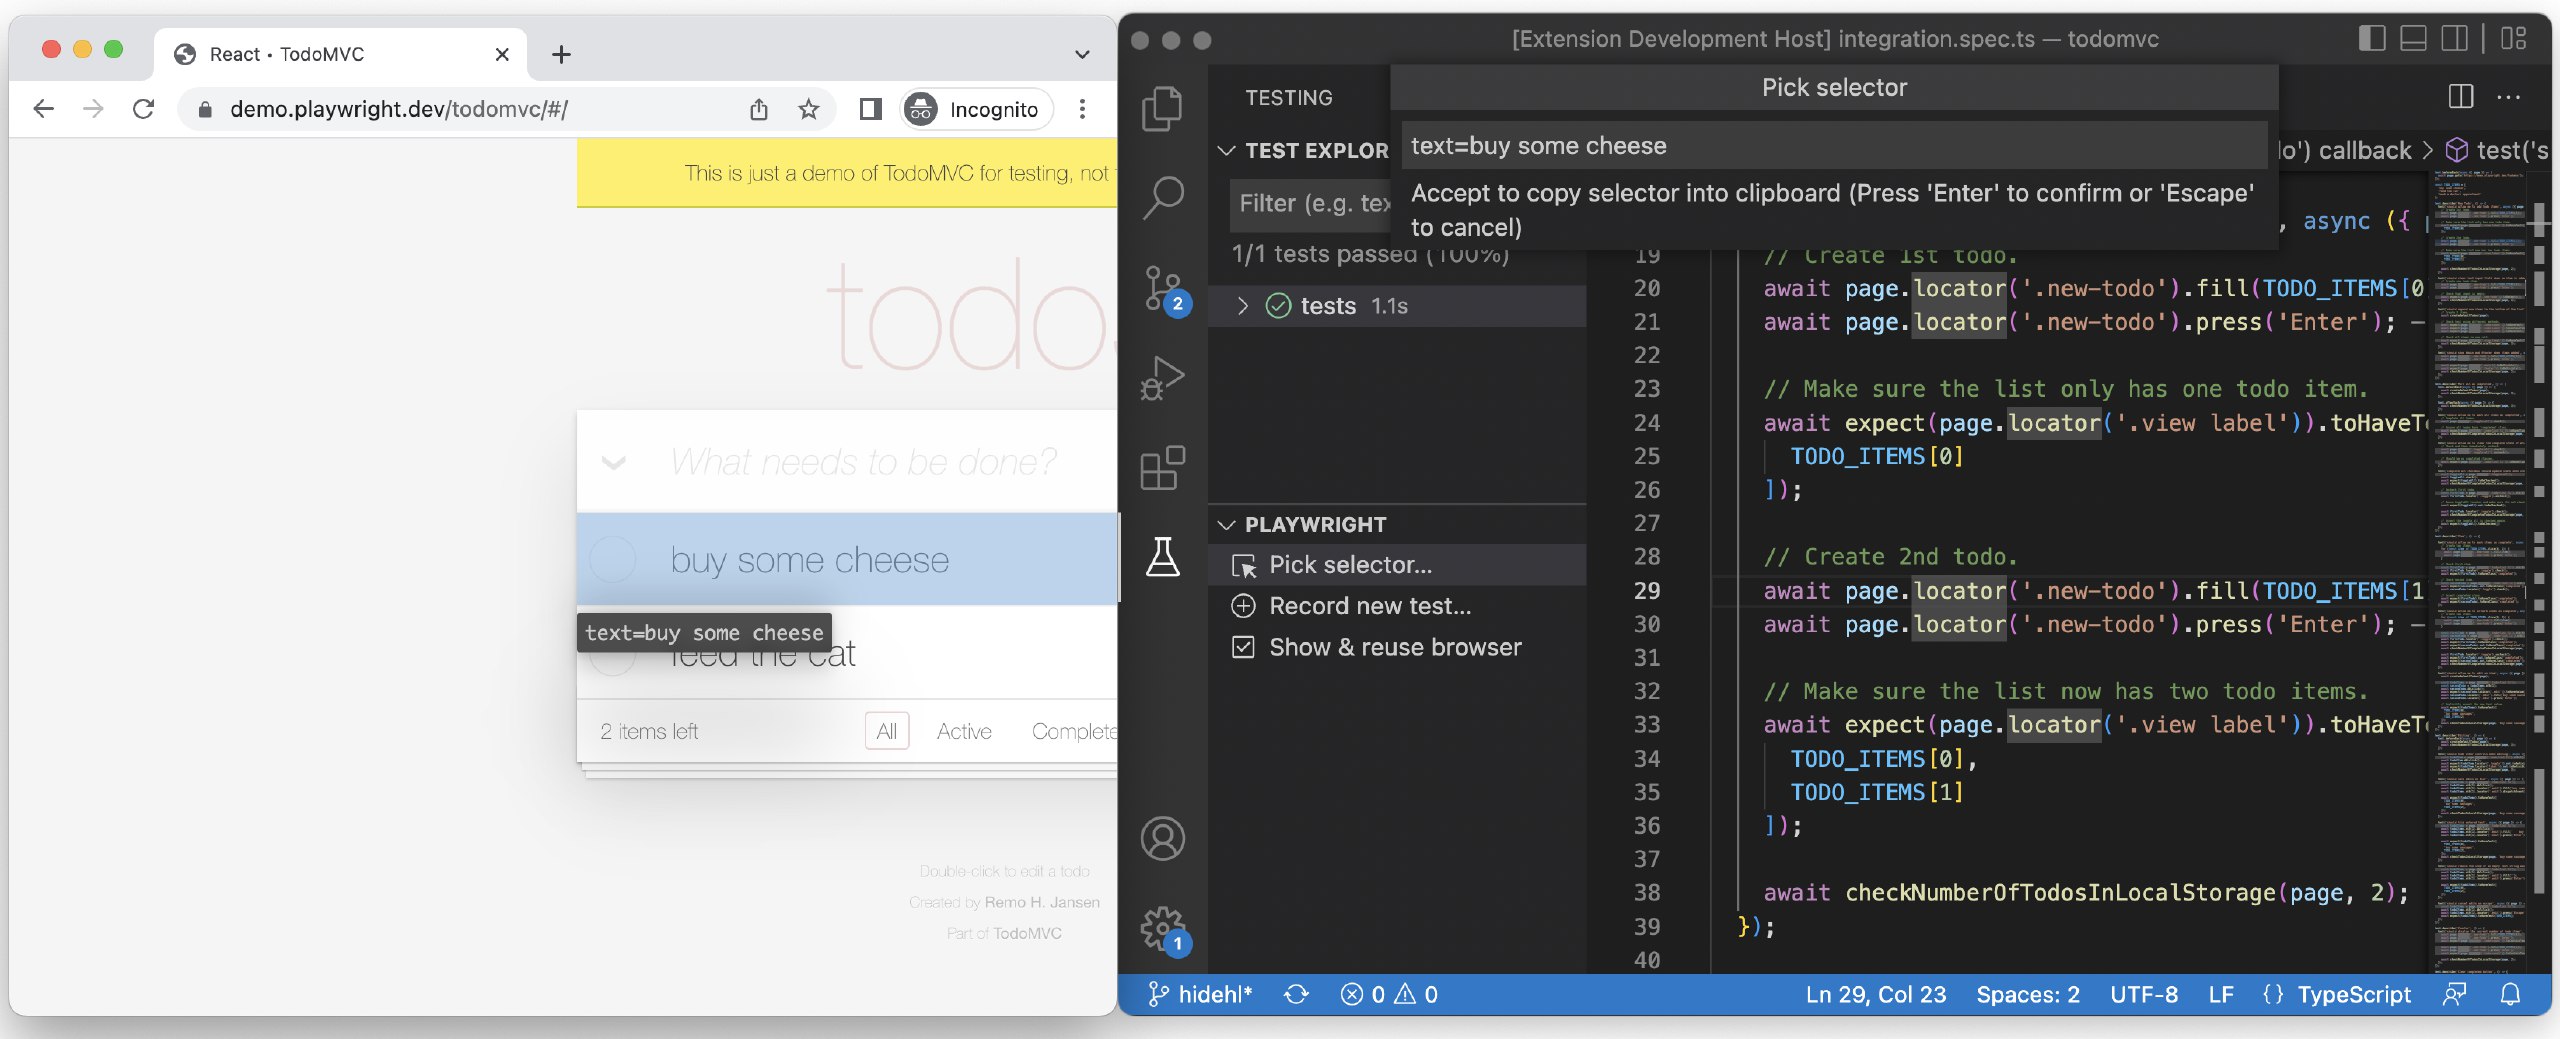Screen dimensions: 2560x1039
Task: Click the Filter tests input field
Action: (x=1310, y=203)
